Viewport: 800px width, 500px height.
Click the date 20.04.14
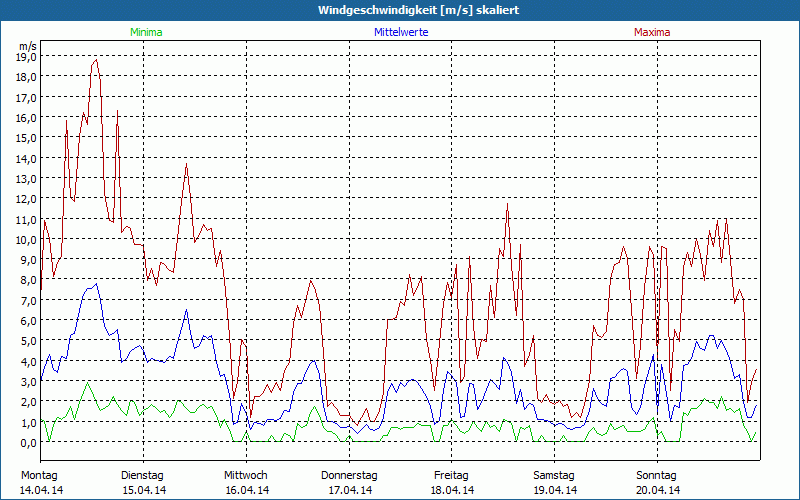point(658,490)
